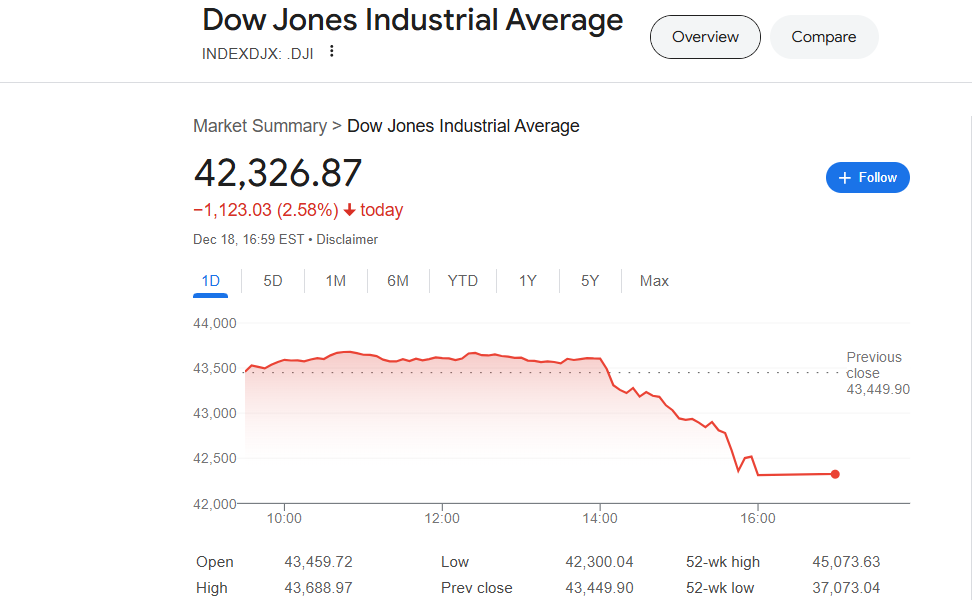This screenshot has height=600, width=972.
Task: Open the Market Summary breadcrumb link
Action: (260, 126)
